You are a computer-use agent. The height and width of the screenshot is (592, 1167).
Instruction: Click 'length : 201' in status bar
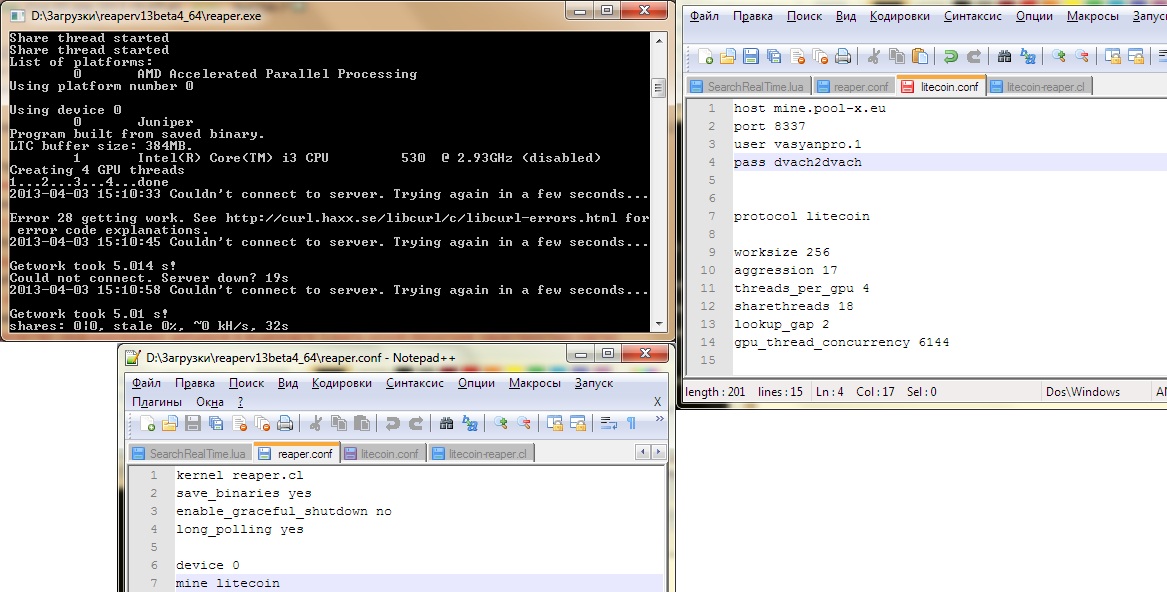tap(714, 392)
